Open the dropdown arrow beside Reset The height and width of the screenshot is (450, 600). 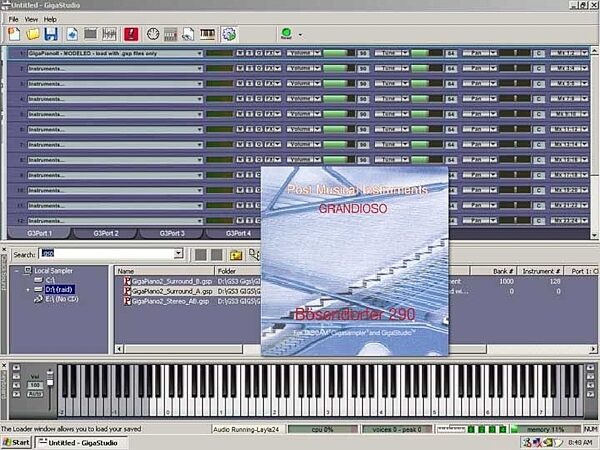[x=300, y=35]
